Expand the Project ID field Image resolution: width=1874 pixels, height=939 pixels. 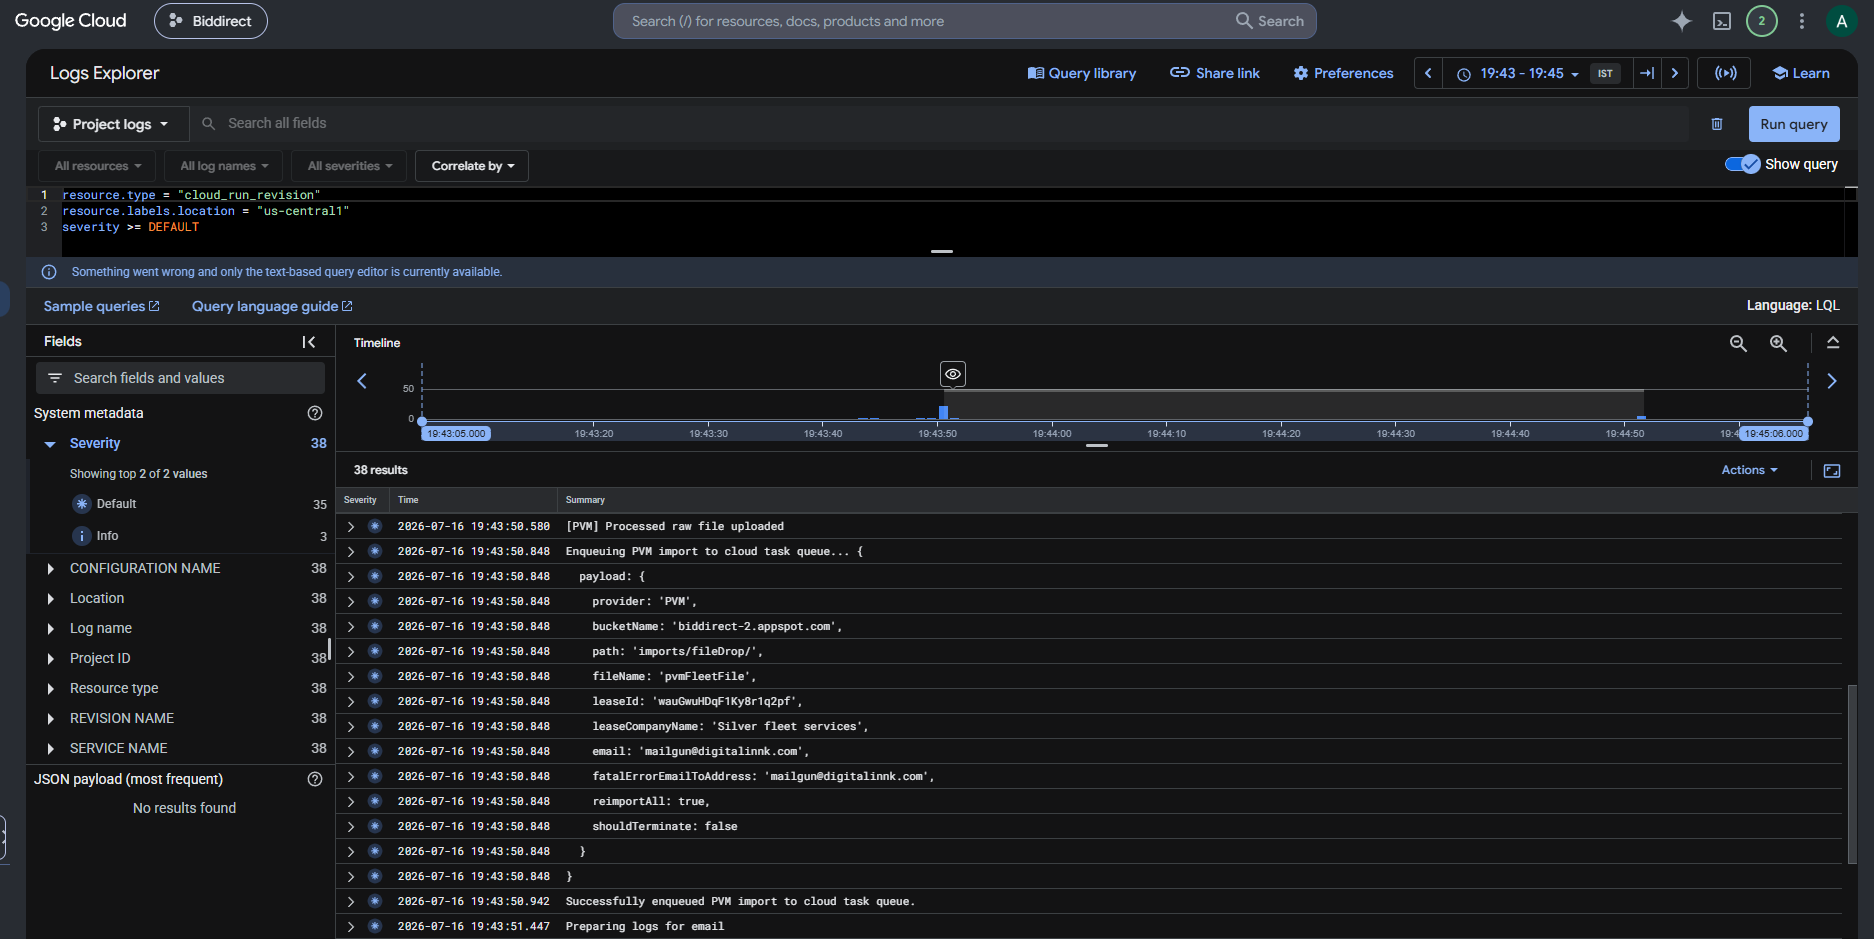(50, 659)
